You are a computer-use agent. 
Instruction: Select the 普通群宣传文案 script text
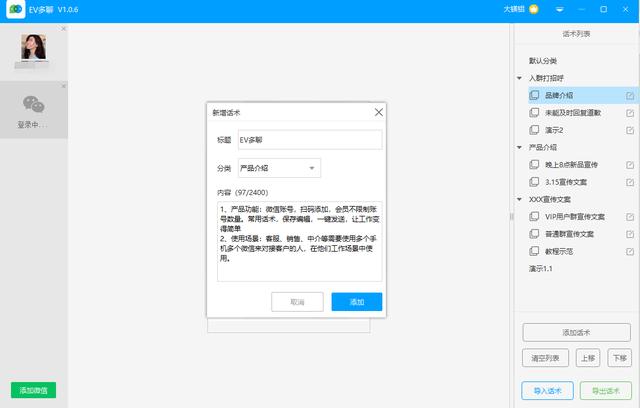(569, 234)
